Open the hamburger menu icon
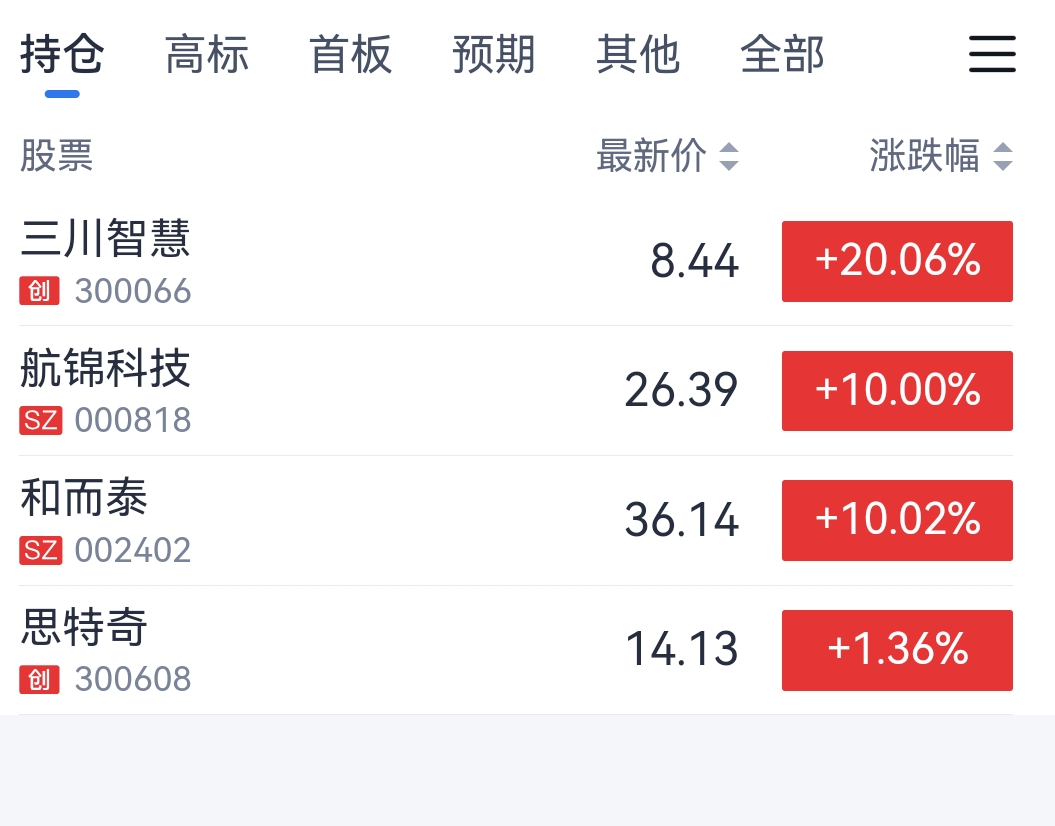The width and height of the screenshot is (1055, 826). [992, 54]
